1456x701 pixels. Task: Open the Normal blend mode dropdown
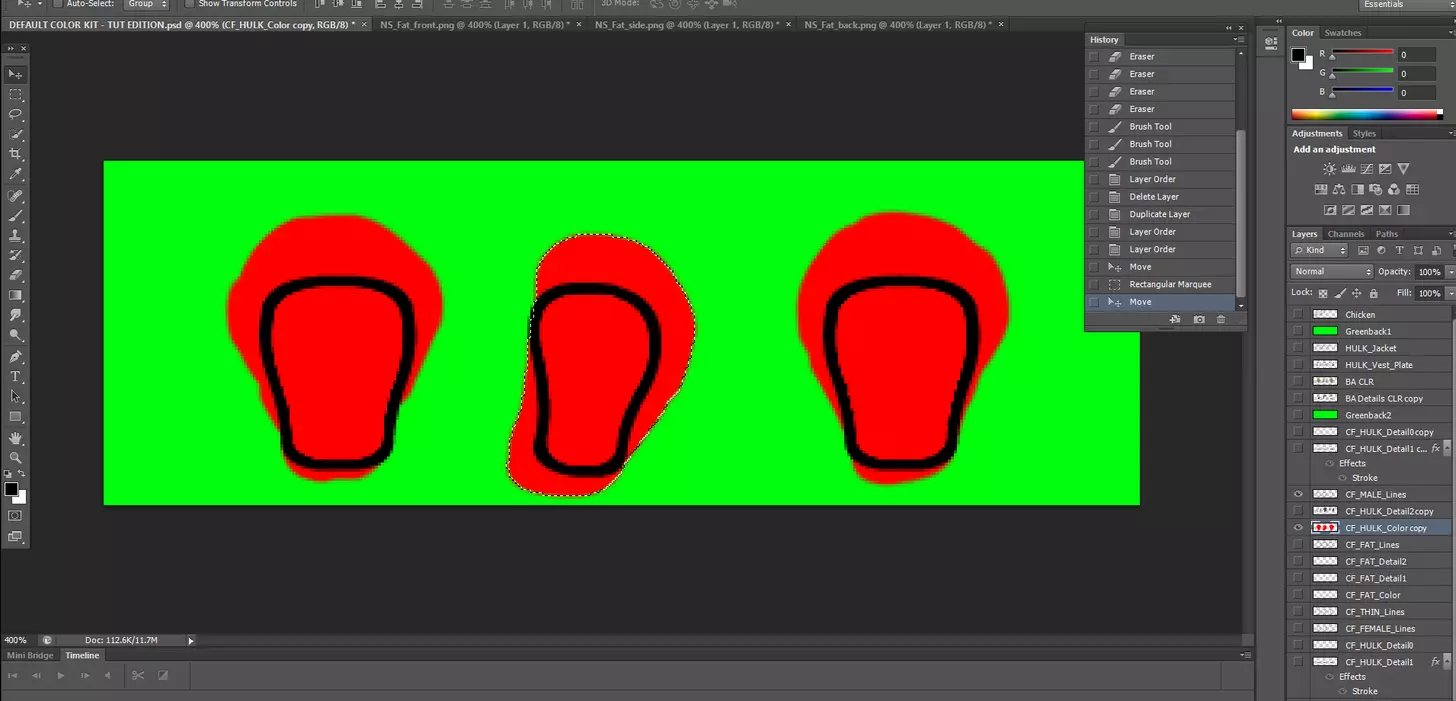[x=1331, y=272]
